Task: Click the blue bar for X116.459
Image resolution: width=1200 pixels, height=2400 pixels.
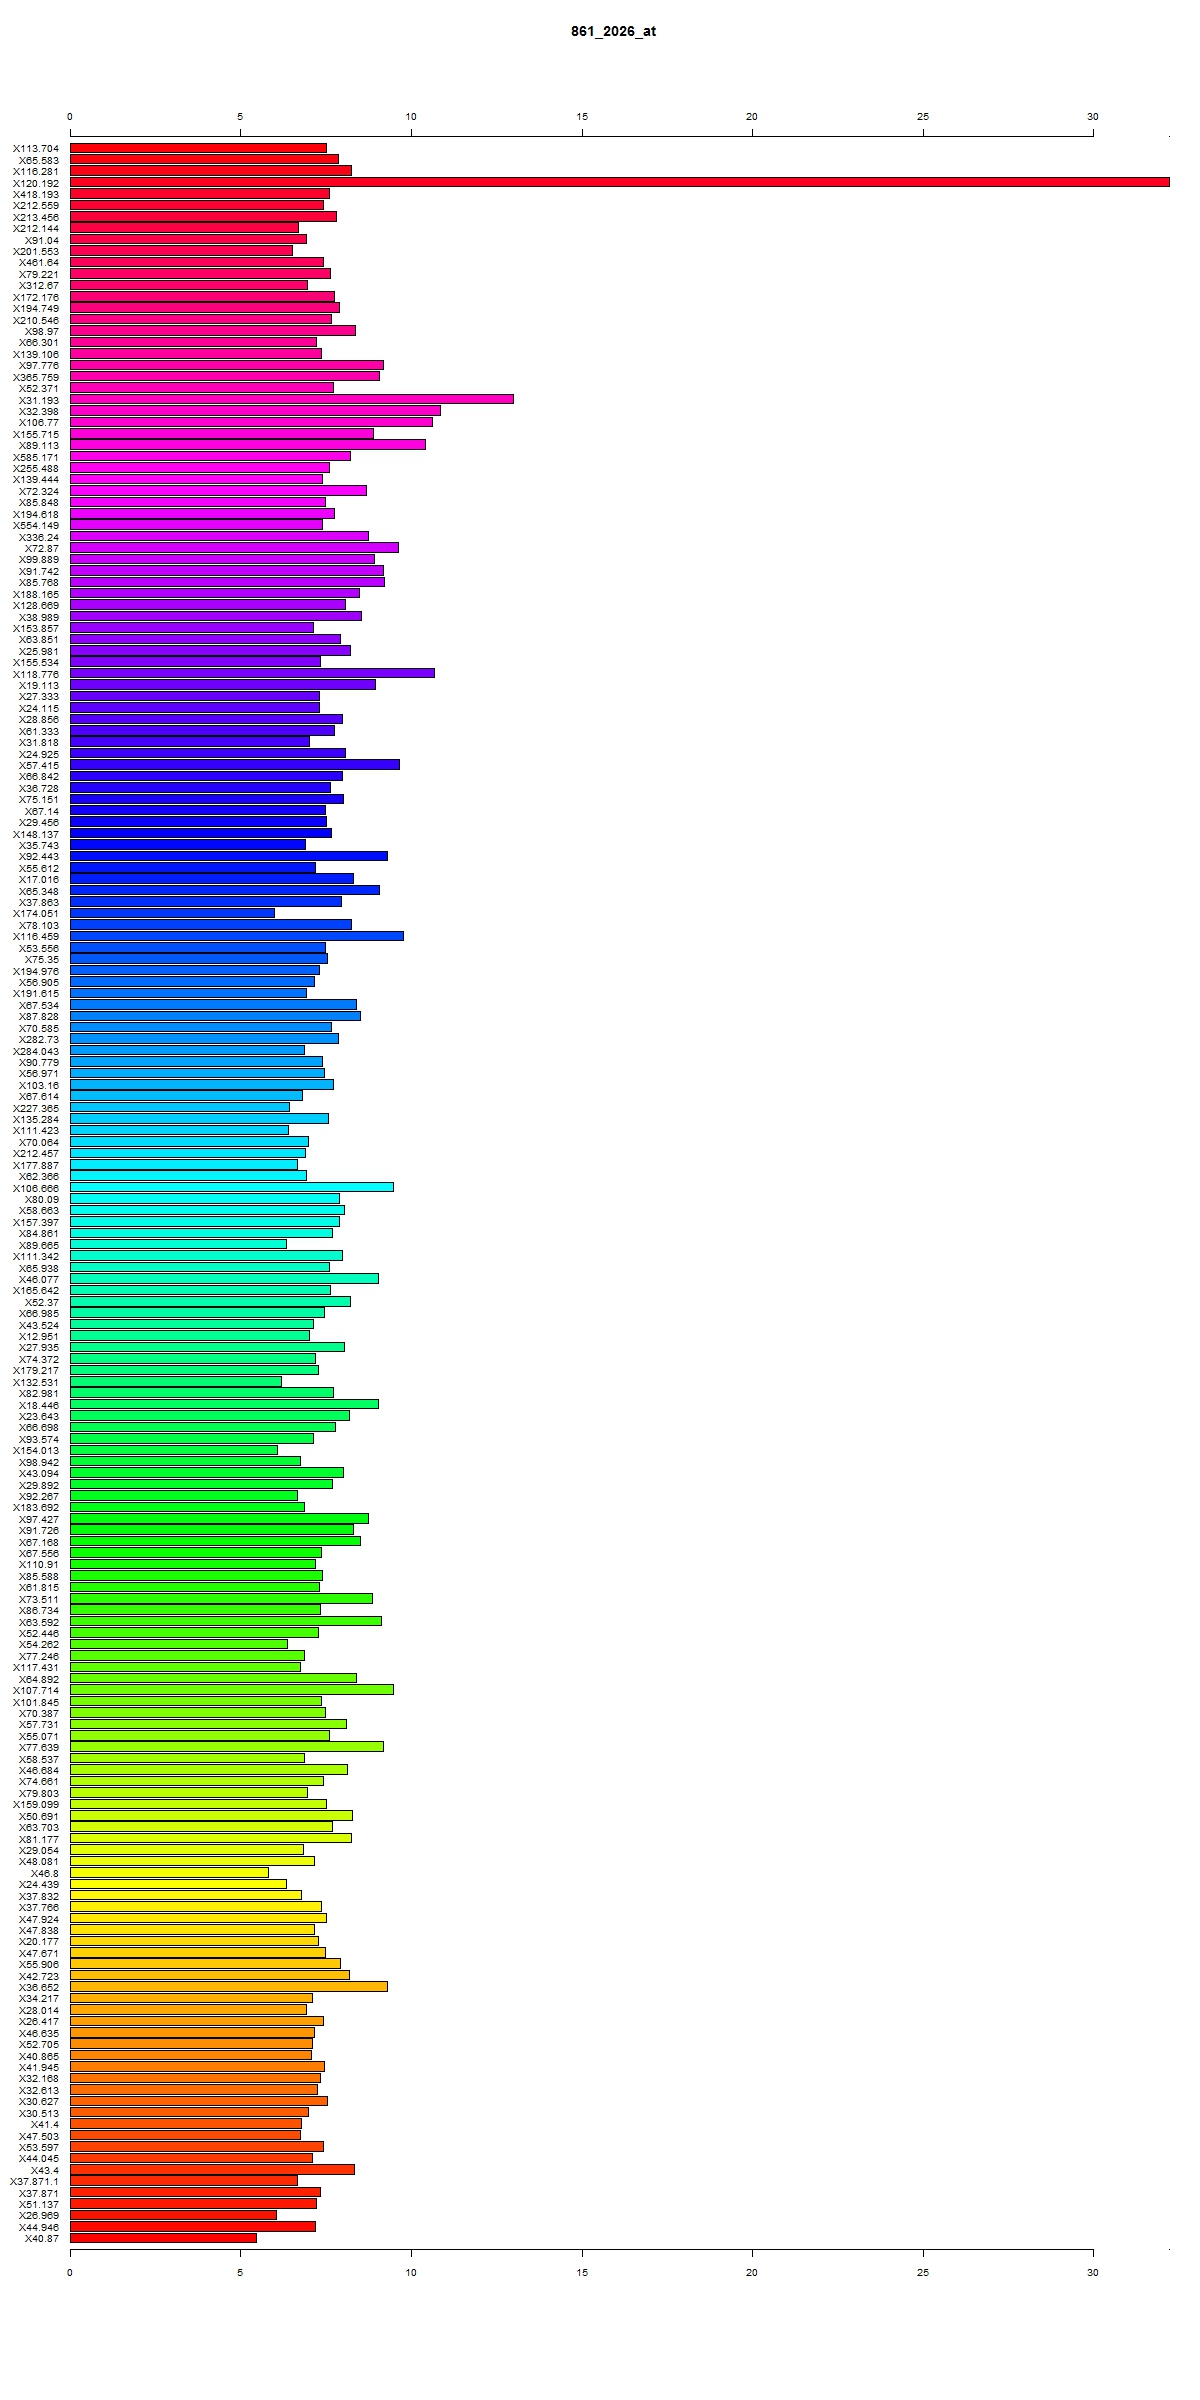Action: (x=236, y=936)
